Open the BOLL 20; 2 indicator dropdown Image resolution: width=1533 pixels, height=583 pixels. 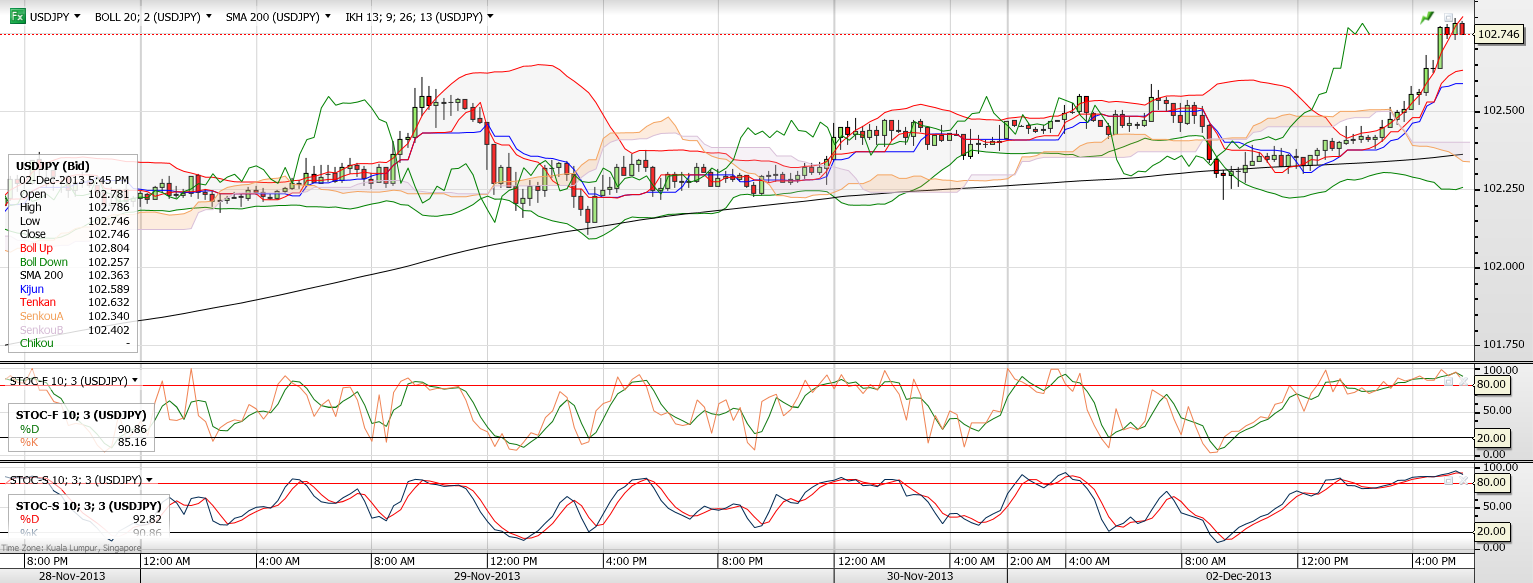[153, 17]
